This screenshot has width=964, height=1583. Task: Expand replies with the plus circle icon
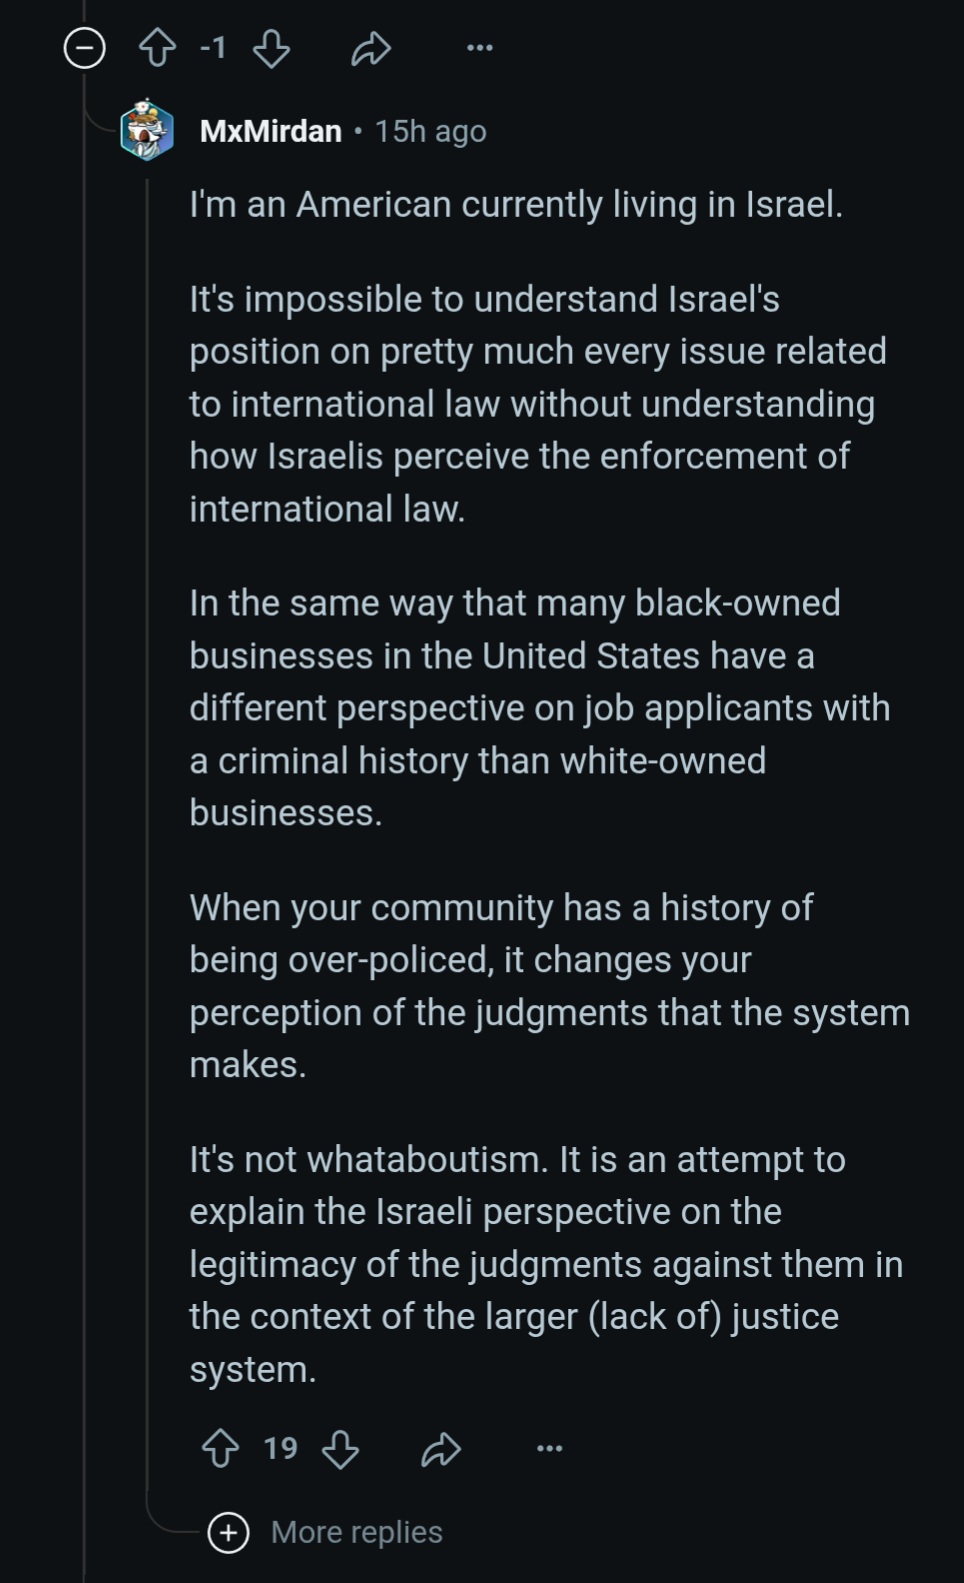[228, 1532]
